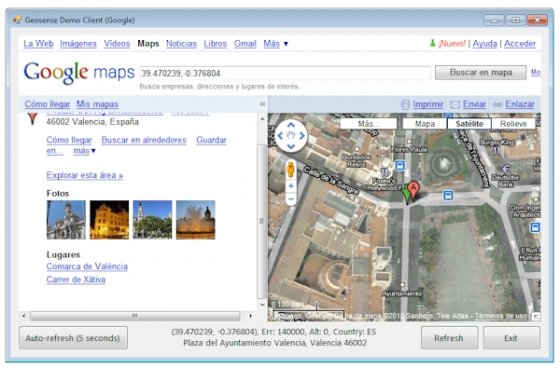The image size is (560, 368).
Task: Switch map to Mapa view
Action: pos(425,124)
